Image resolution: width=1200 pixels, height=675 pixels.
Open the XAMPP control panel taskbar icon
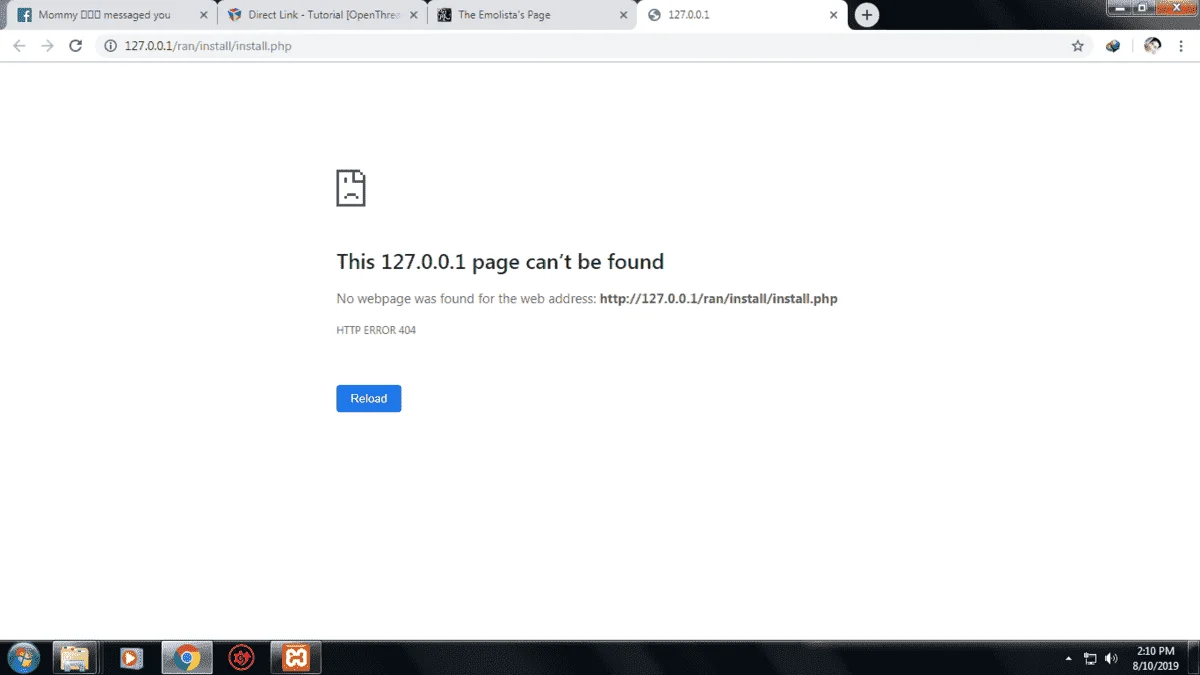(296, 657)
